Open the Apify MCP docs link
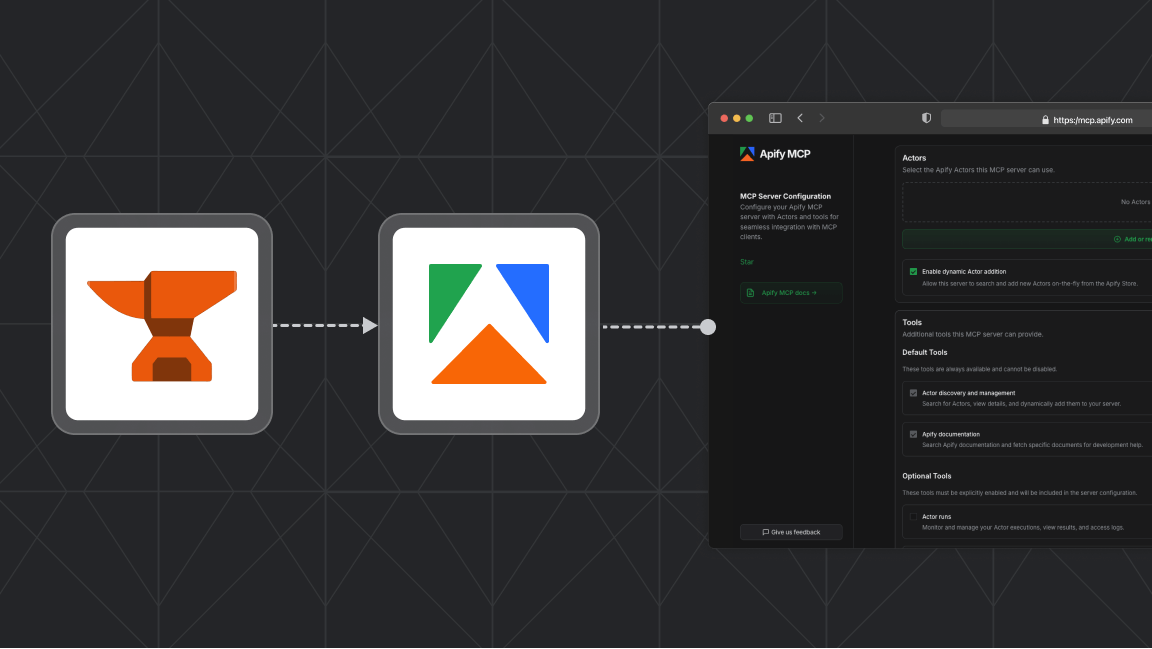 (790, 292)
